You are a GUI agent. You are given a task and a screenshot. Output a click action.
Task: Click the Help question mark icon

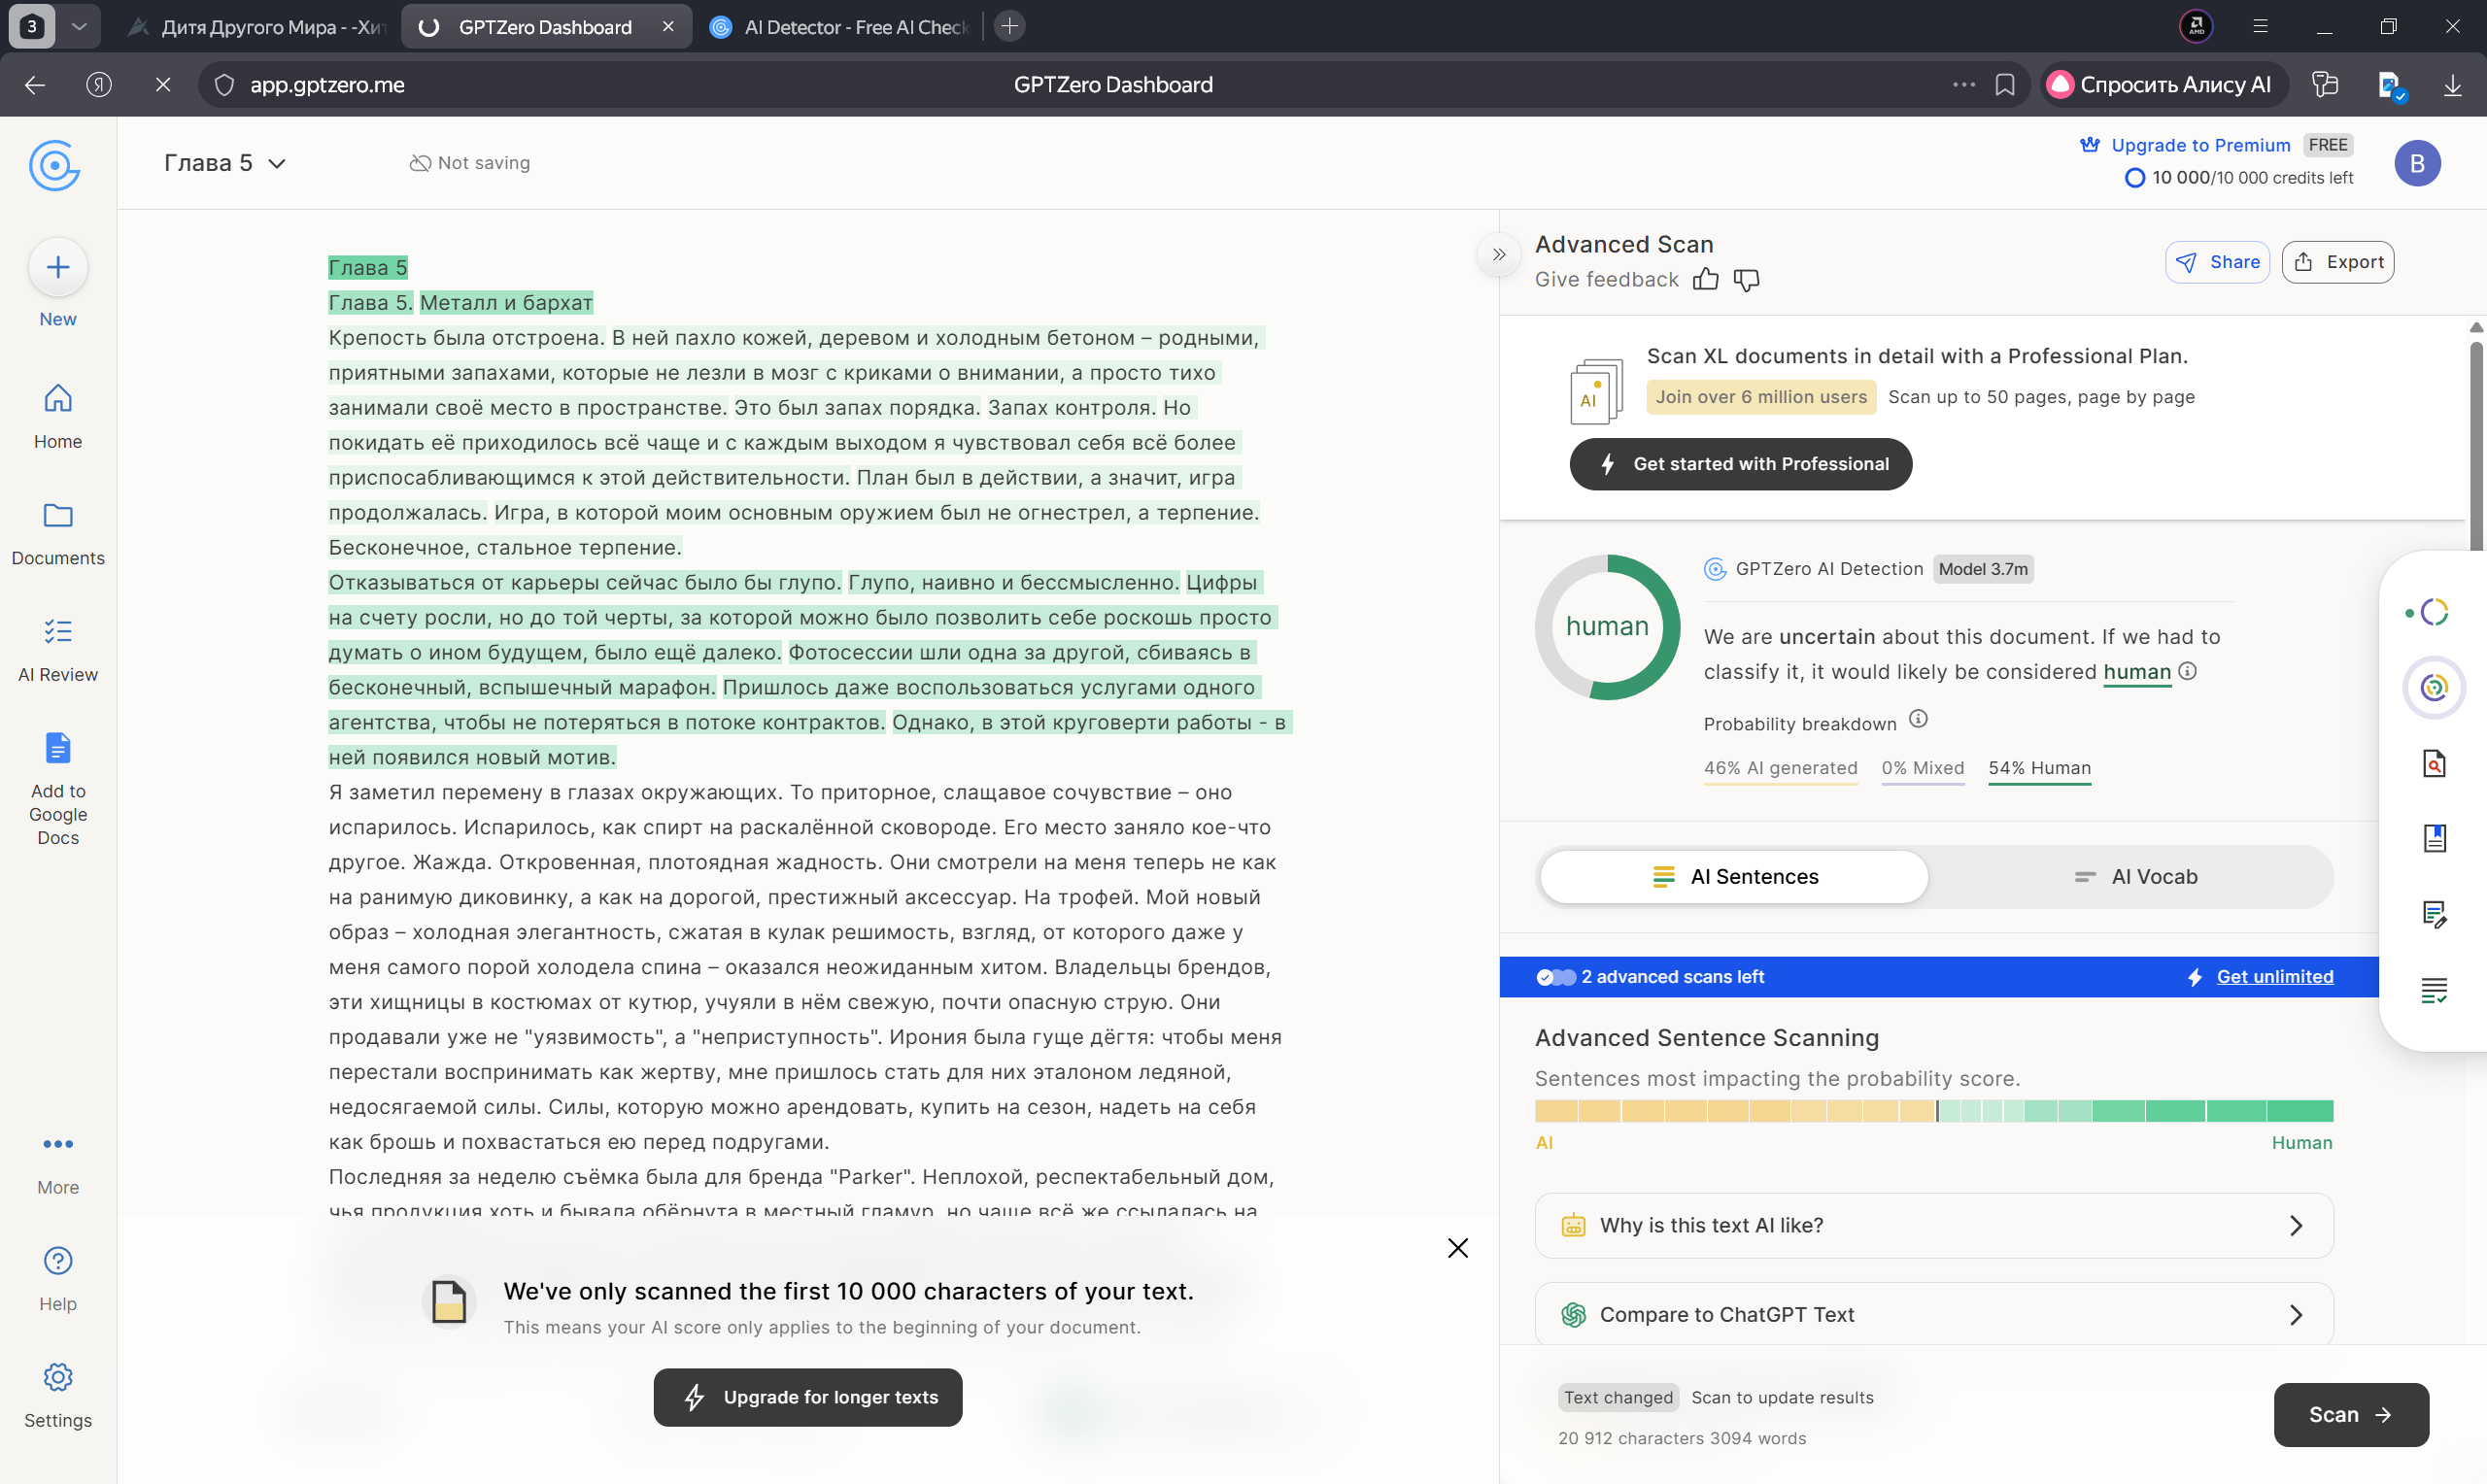pyautogui.click(x=58, y=1261)
